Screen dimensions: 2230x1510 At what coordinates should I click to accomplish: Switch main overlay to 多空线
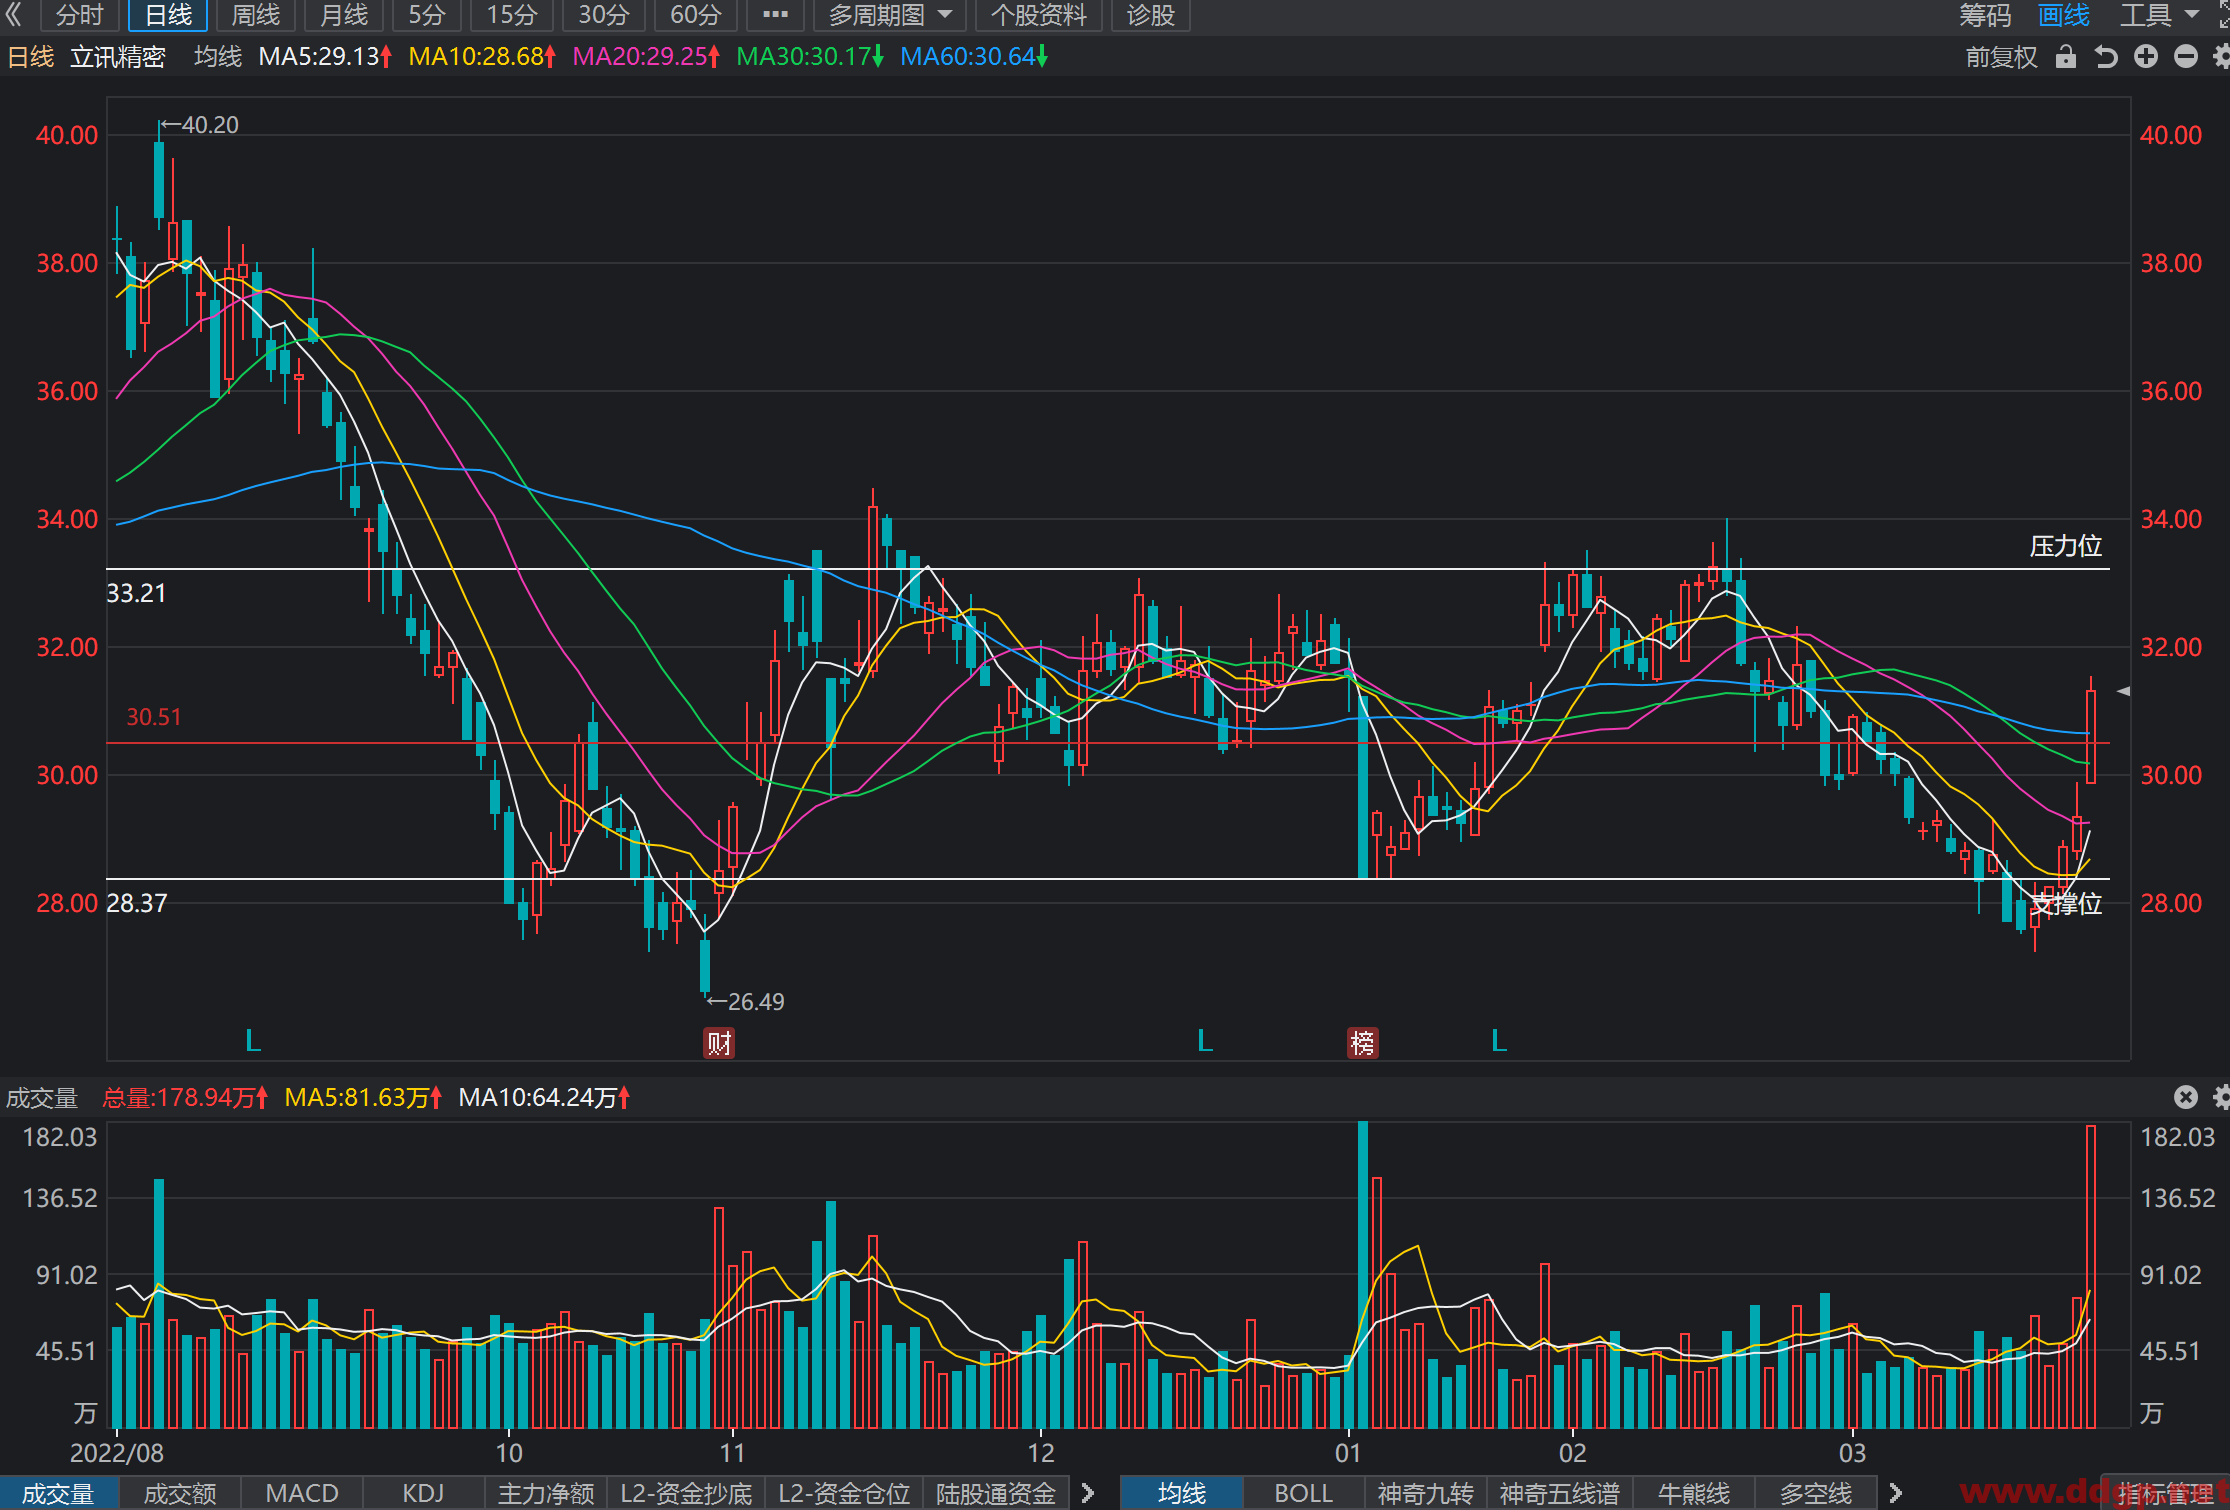click(x=1816, y=1493)
